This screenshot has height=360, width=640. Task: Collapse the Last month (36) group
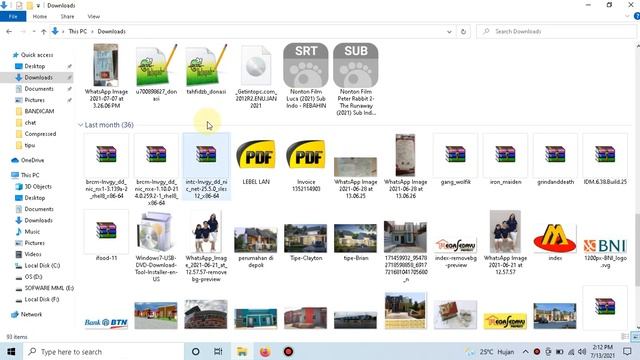coord(80,125)
